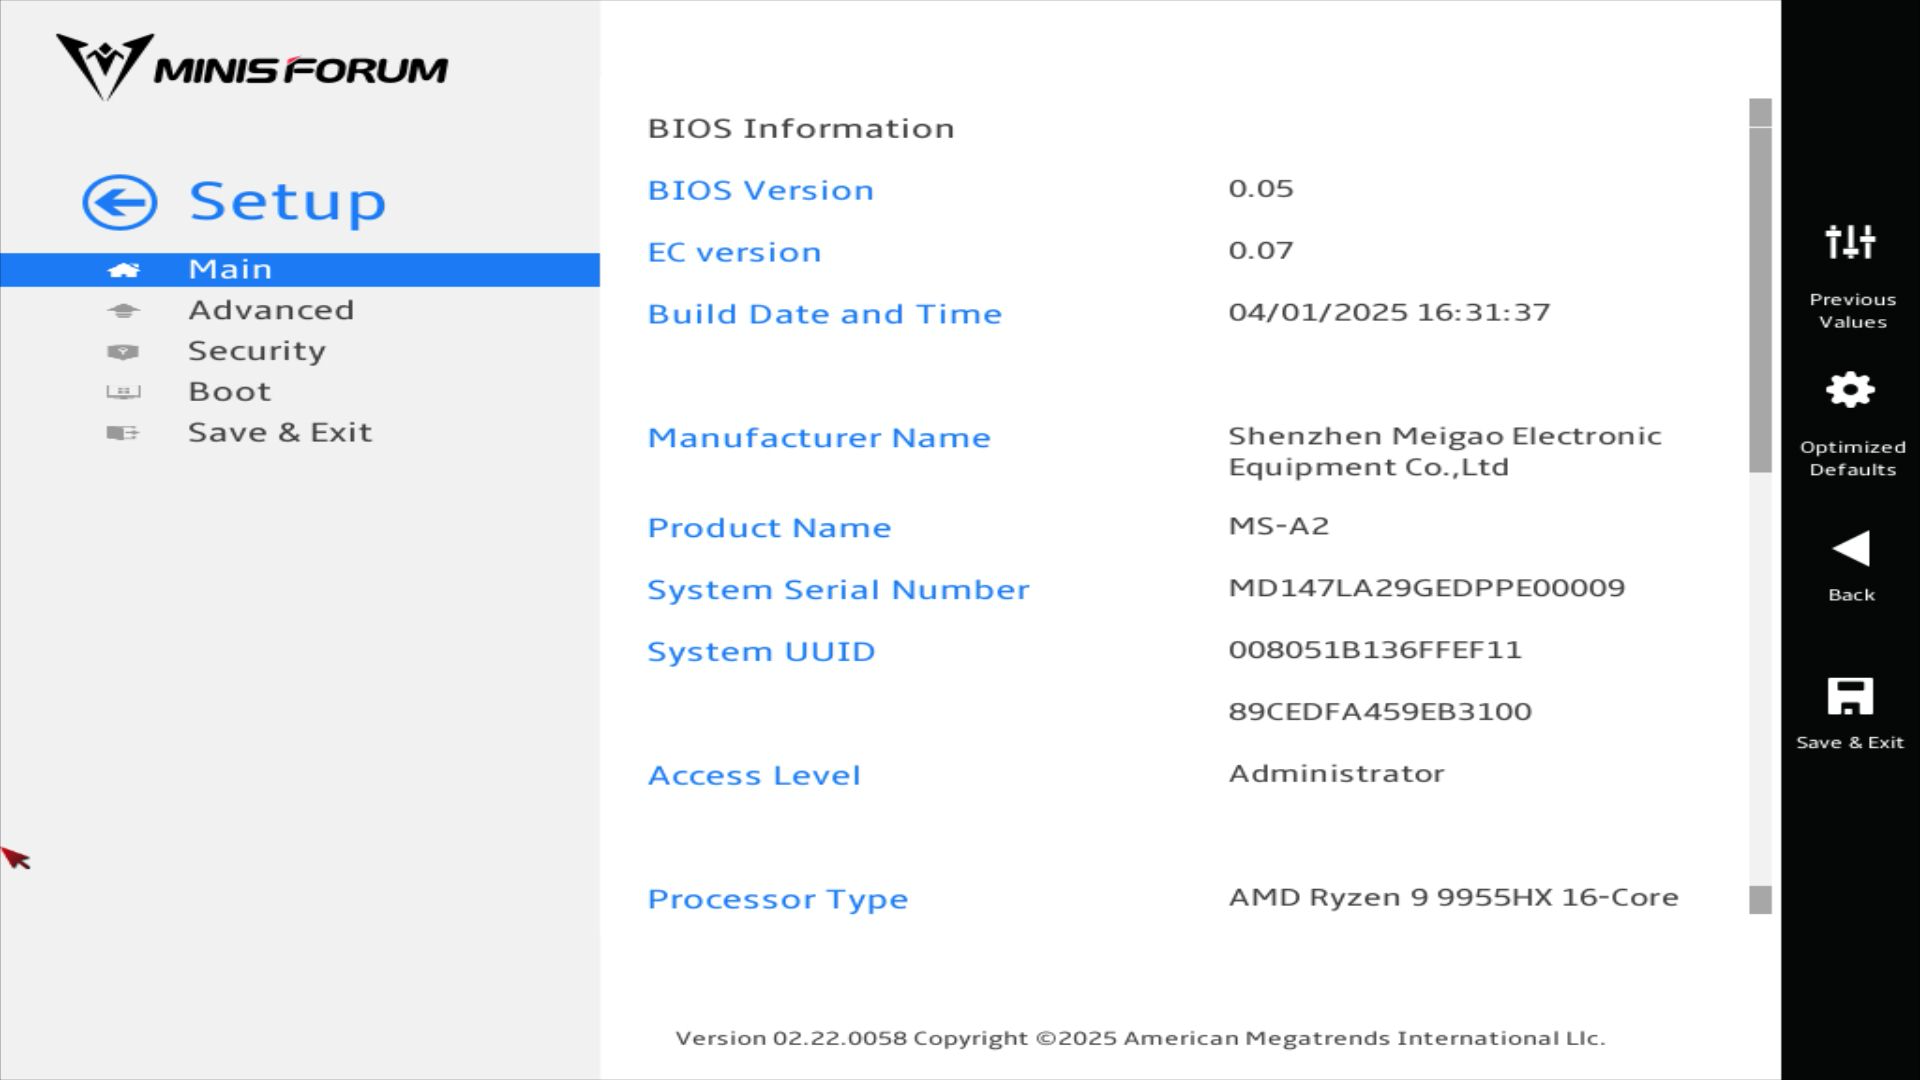Click the exit icon beside Save & Exit
The width and height of the screenshot is (1920, 1080).
coord(123,433)
